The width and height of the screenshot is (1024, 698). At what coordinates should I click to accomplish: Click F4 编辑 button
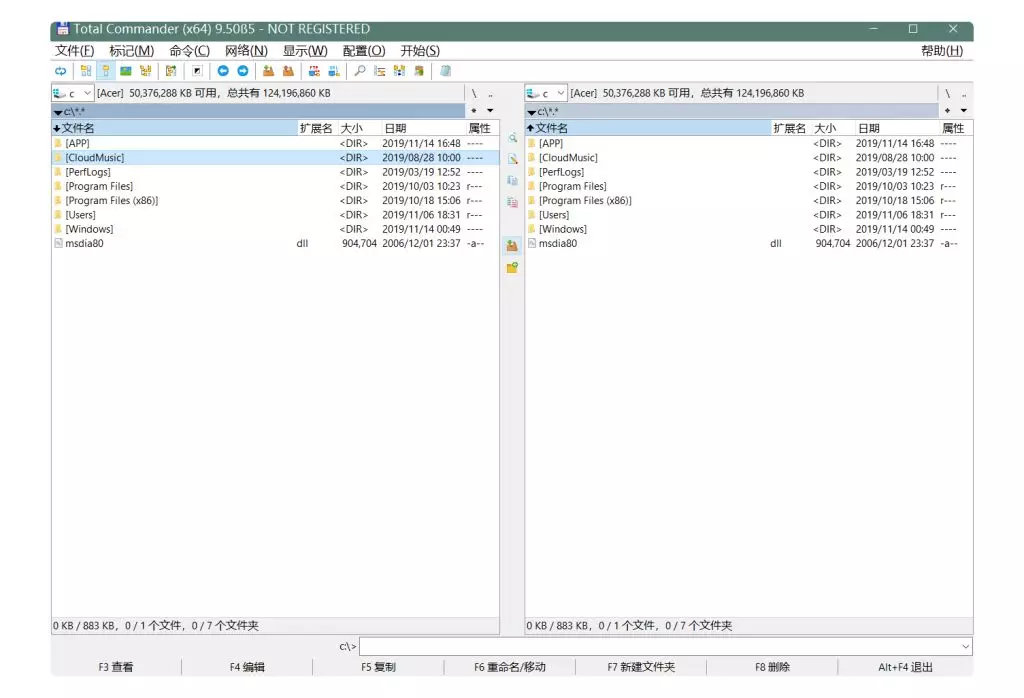click(248, 667)
